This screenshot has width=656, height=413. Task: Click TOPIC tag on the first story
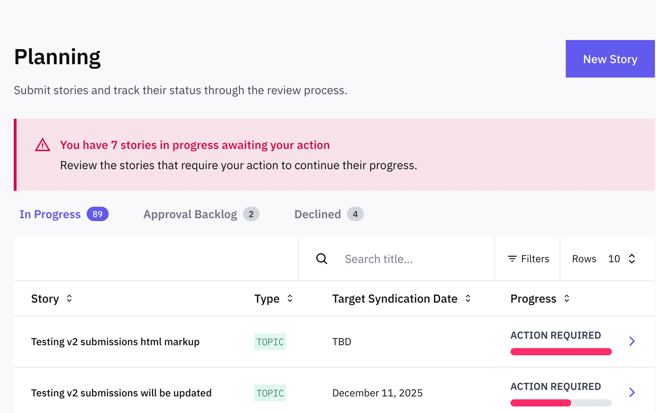(x=270, y=342)
